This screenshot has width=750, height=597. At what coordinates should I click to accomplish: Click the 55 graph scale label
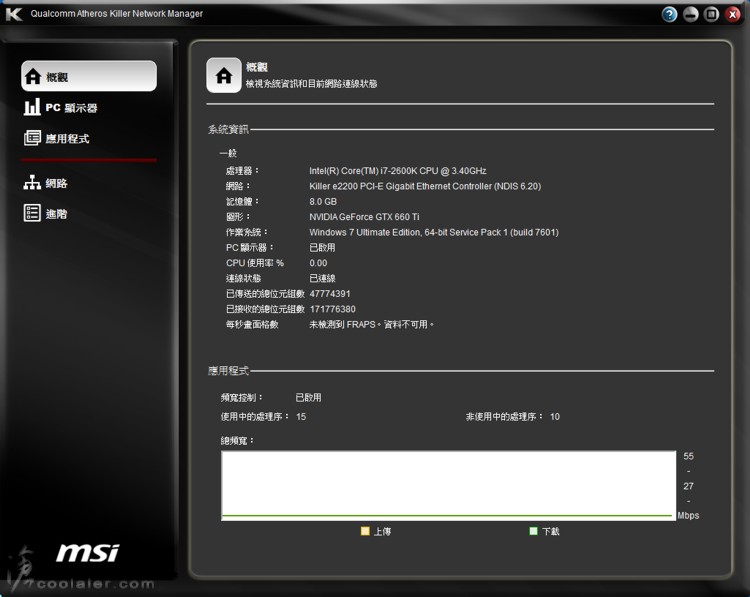[x=688, y=456]
